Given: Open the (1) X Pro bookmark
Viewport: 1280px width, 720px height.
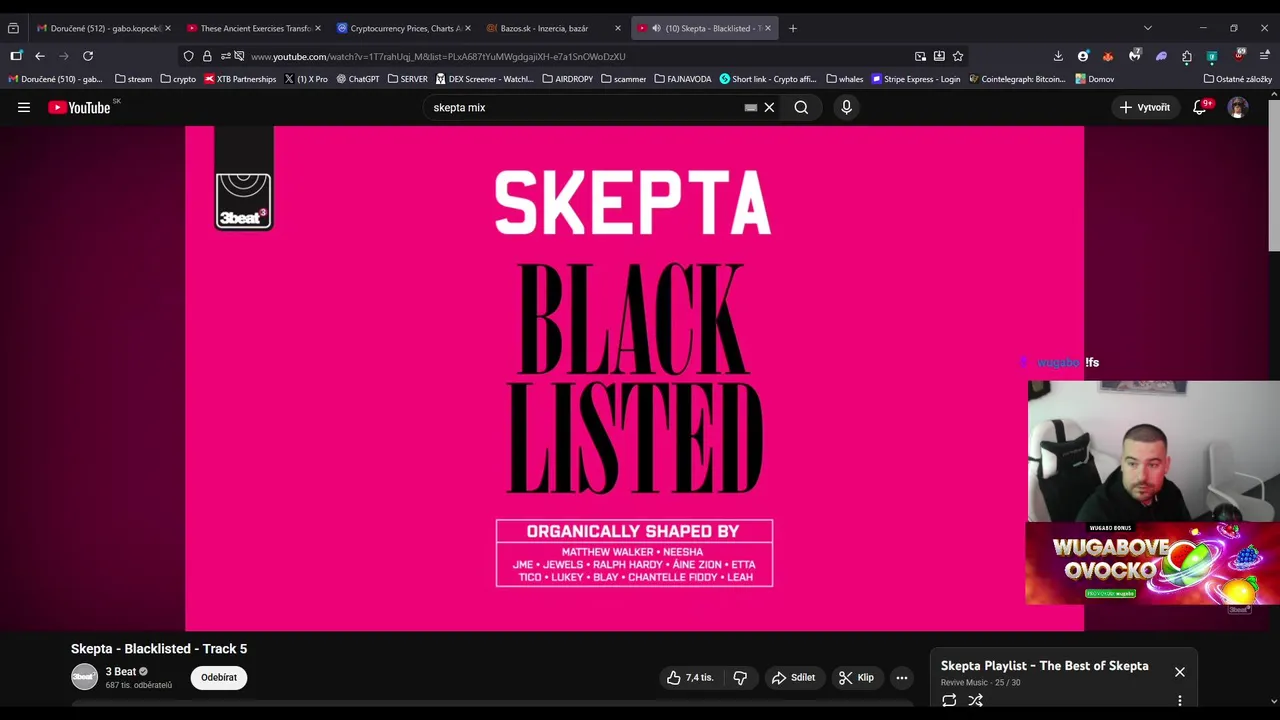Looking at the screenshot, I should (x=306, y=79).
